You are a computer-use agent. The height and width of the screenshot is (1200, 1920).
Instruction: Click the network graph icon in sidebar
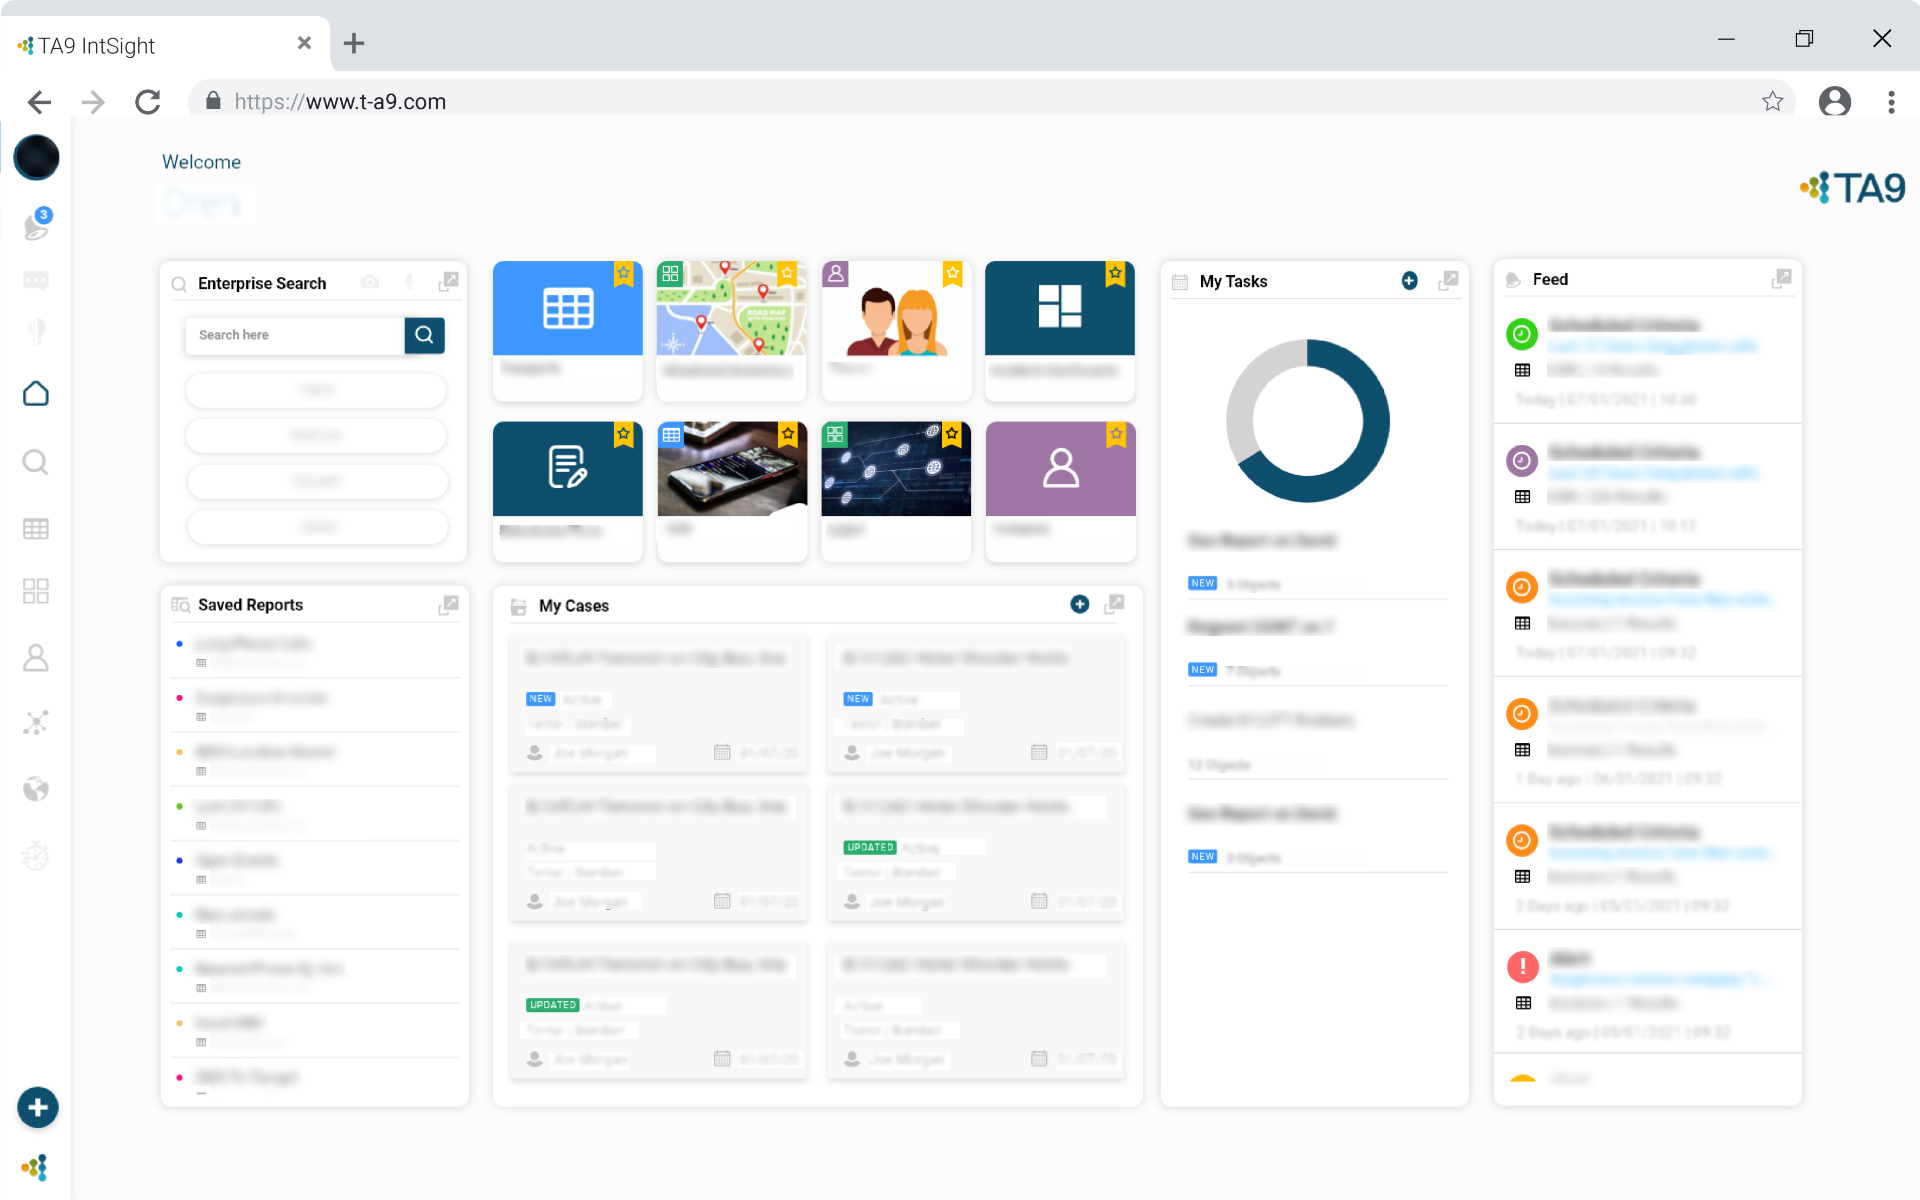36,723
